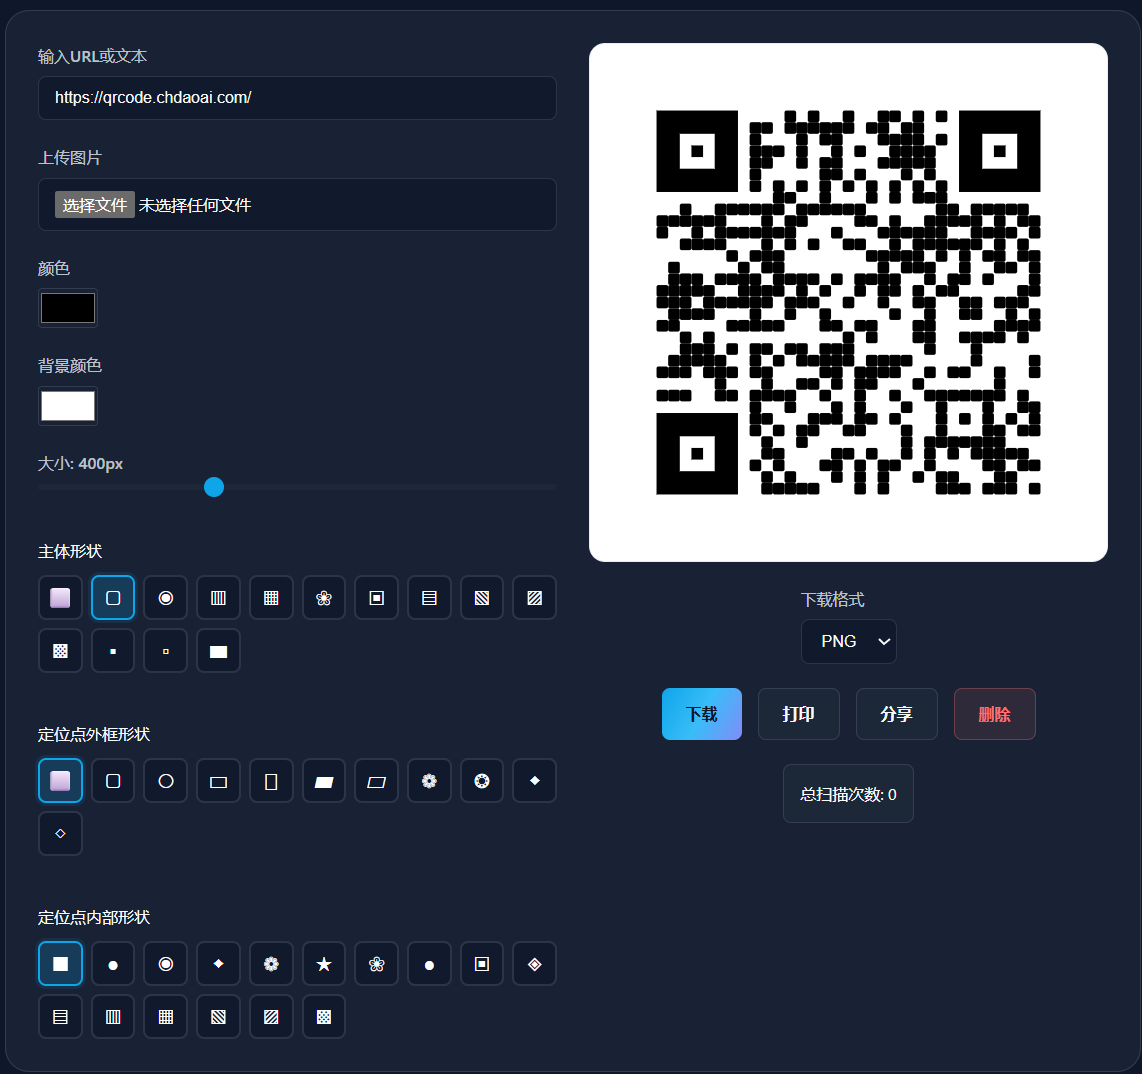Choose the nested diamond locator inner shape
The height and width of the screenshot is (1074, 1142).
535,964
